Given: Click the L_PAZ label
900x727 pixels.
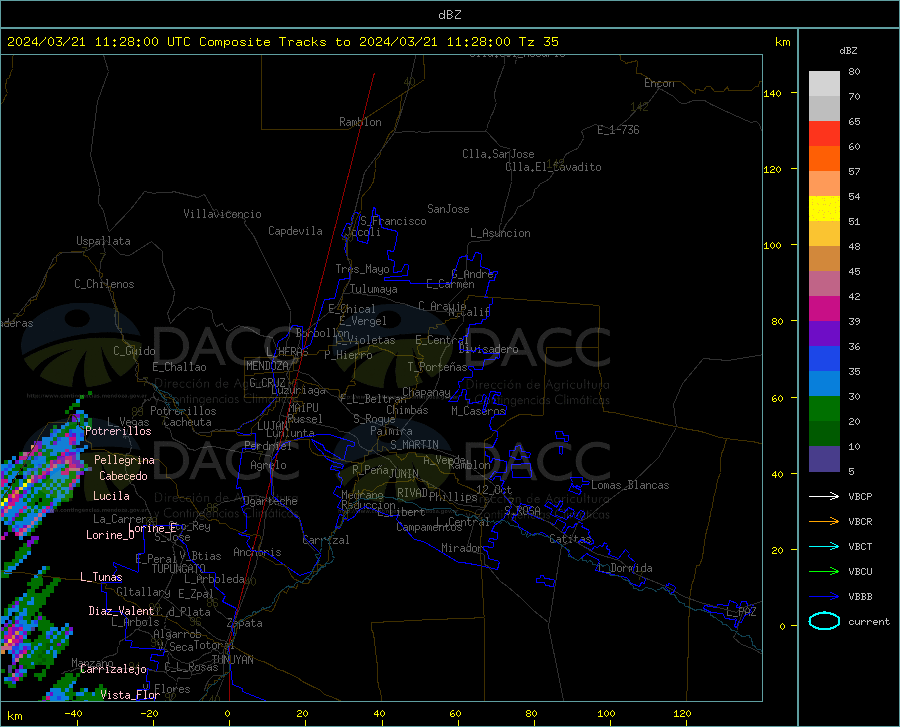Looking at the screenshot, I should (741, 612).
